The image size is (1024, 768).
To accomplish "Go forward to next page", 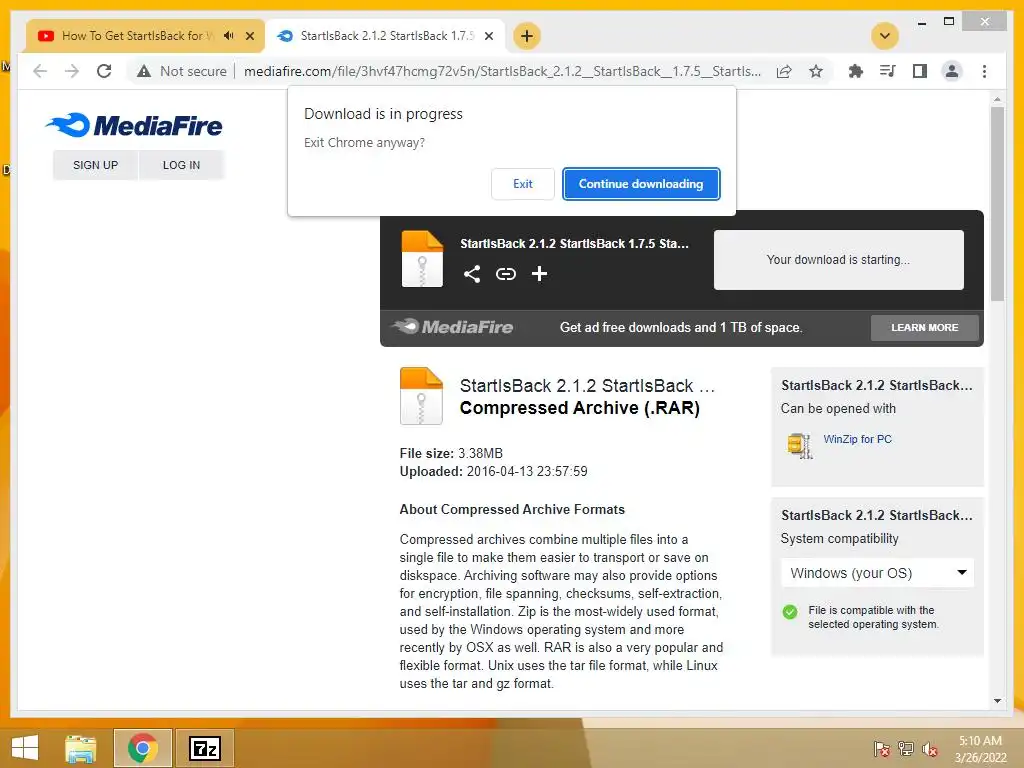I will pos(72,71).
